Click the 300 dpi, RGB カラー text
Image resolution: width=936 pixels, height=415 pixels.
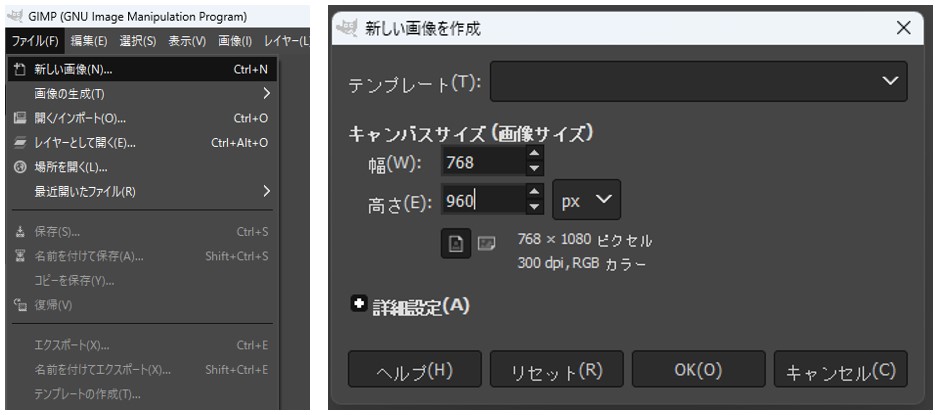click(581, 263)
